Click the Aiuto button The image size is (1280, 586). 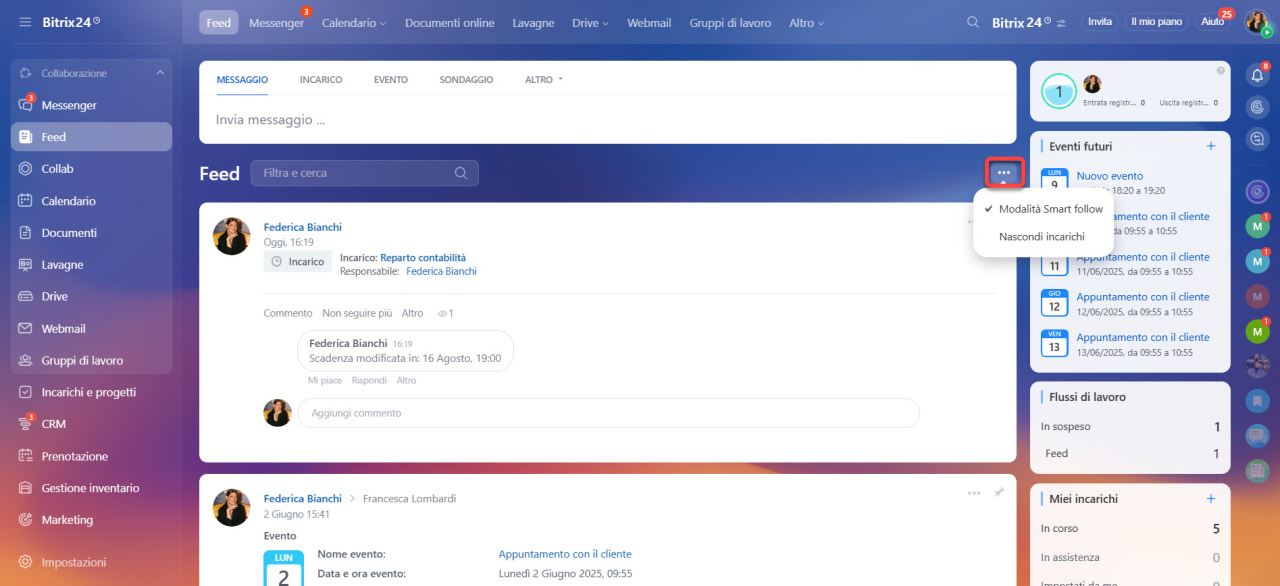tap(1212, 22)
